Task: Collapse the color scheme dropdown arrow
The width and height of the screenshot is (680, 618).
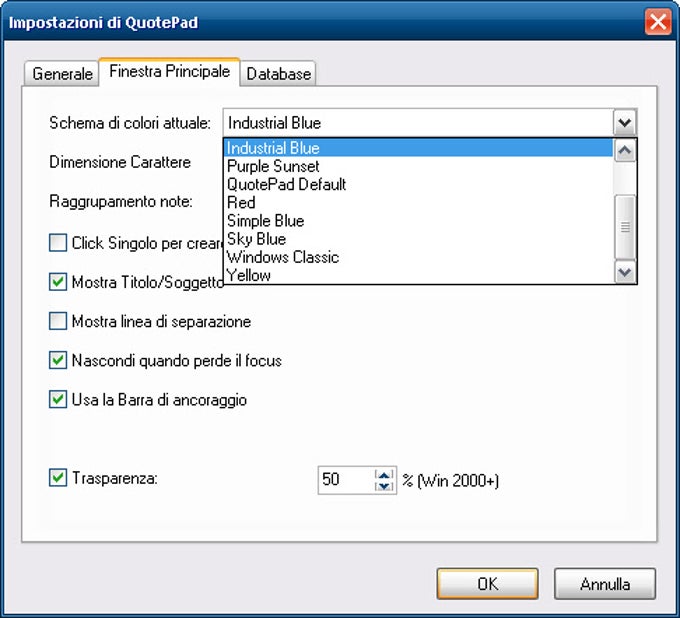Action: 624,123
